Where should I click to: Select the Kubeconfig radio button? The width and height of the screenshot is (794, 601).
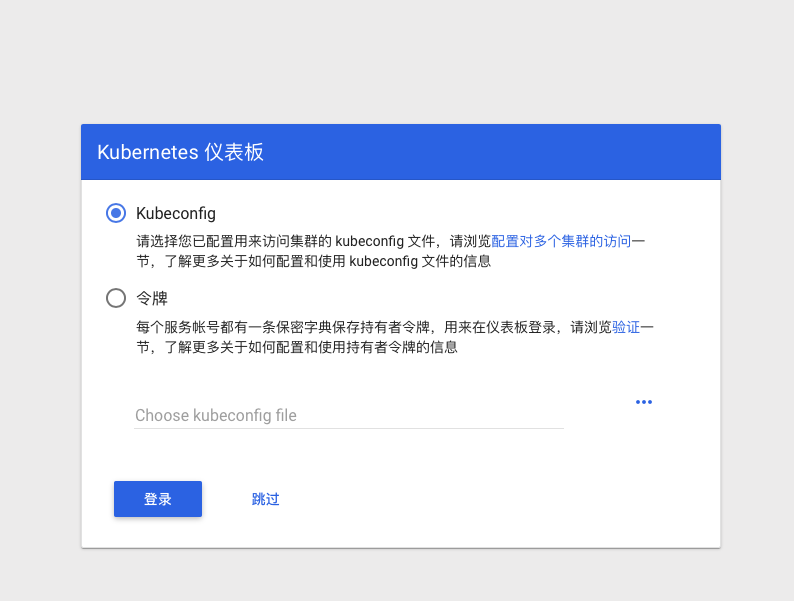click(x=116, y=213)
